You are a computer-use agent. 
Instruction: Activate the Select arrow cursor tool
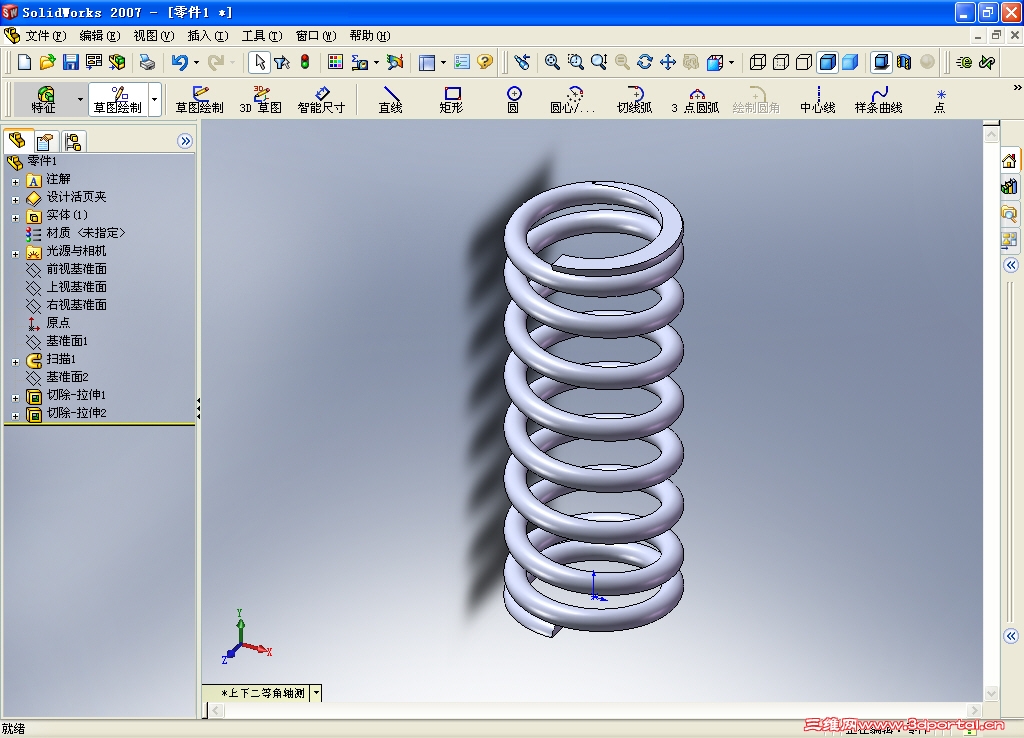pyautogui.click(x=259, y=62)
